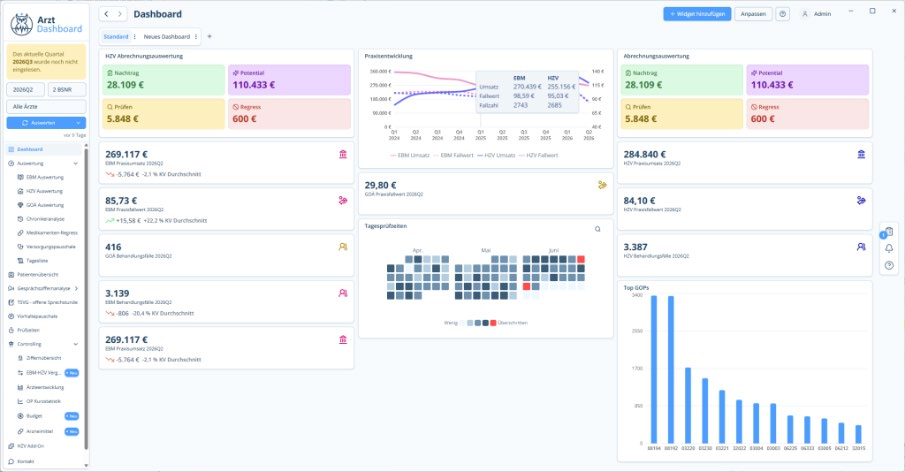Open Patientenübersicht in sidebar
Viewport: 905px width, 472px height.
(x=38, y=275)
